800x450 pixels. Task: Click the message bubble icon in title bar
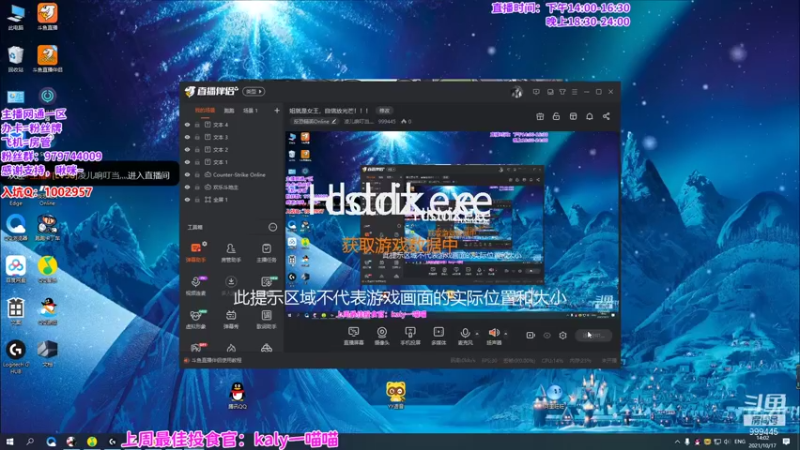[536, 92]
